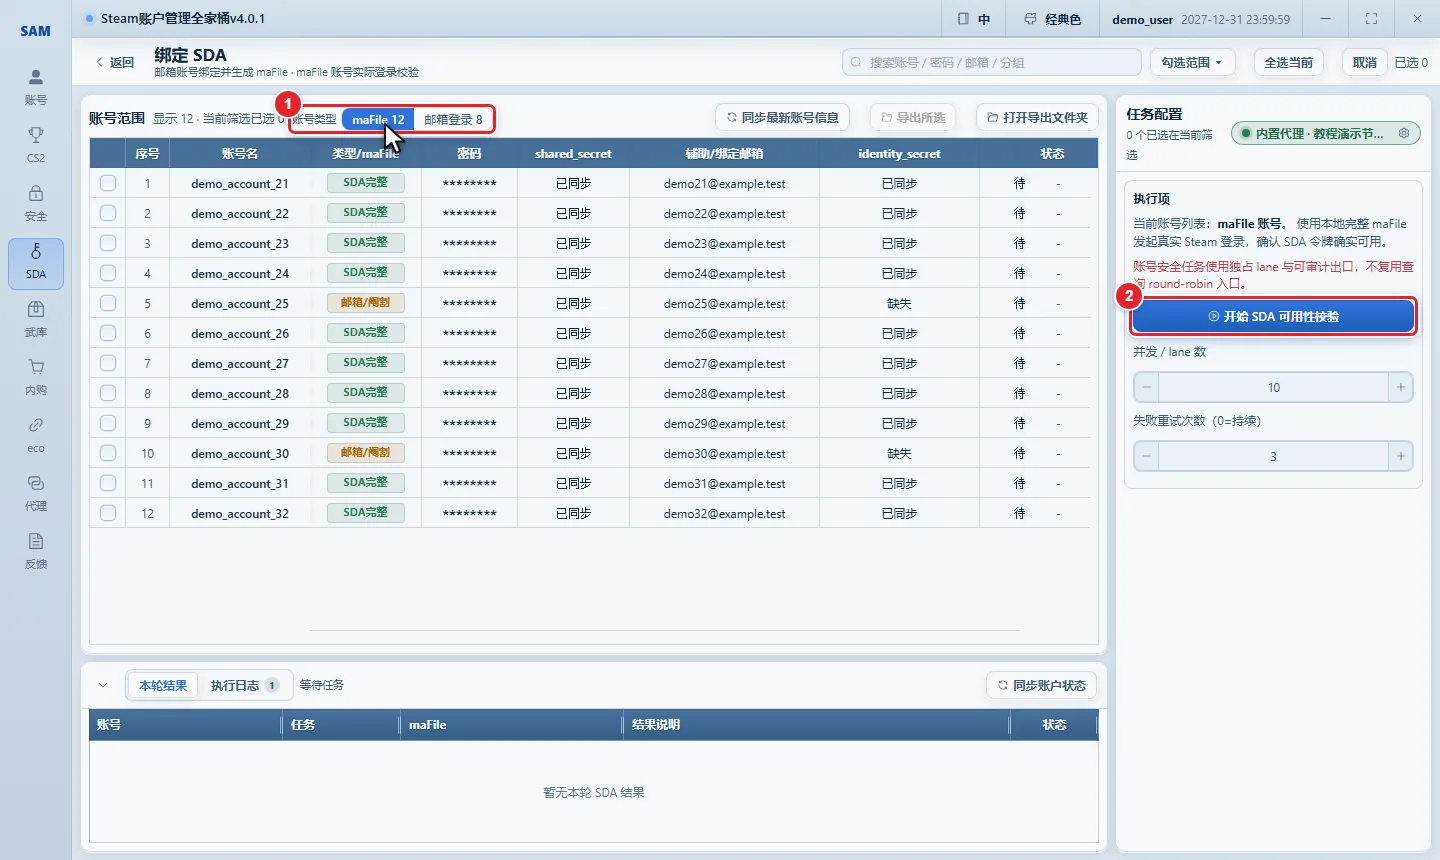Click 同步最新账号信息 button
The image size is (1440, 860).
click(x=783, y=117)
